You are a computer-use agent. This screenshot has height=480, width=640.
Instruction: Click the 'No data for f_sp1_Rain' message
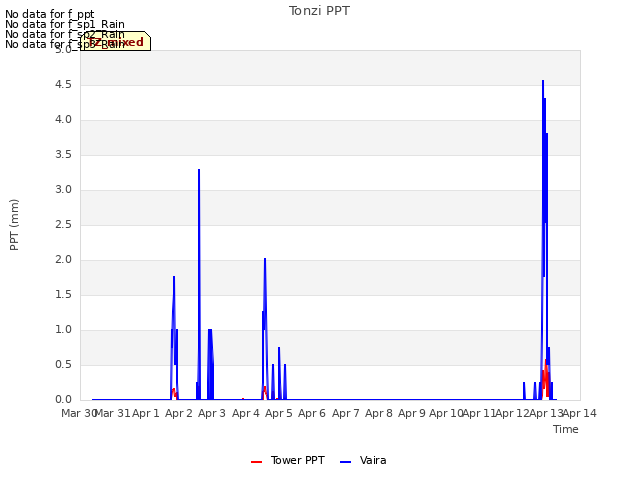(65, 24)
